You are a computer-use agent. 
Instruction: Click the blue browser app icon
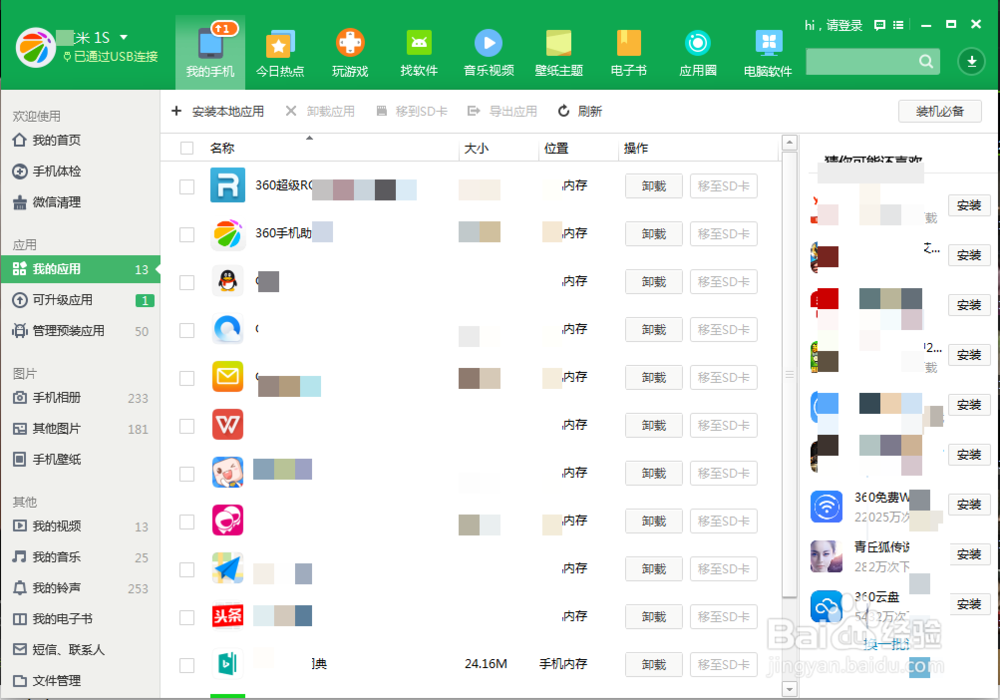(x=228, y=329)
